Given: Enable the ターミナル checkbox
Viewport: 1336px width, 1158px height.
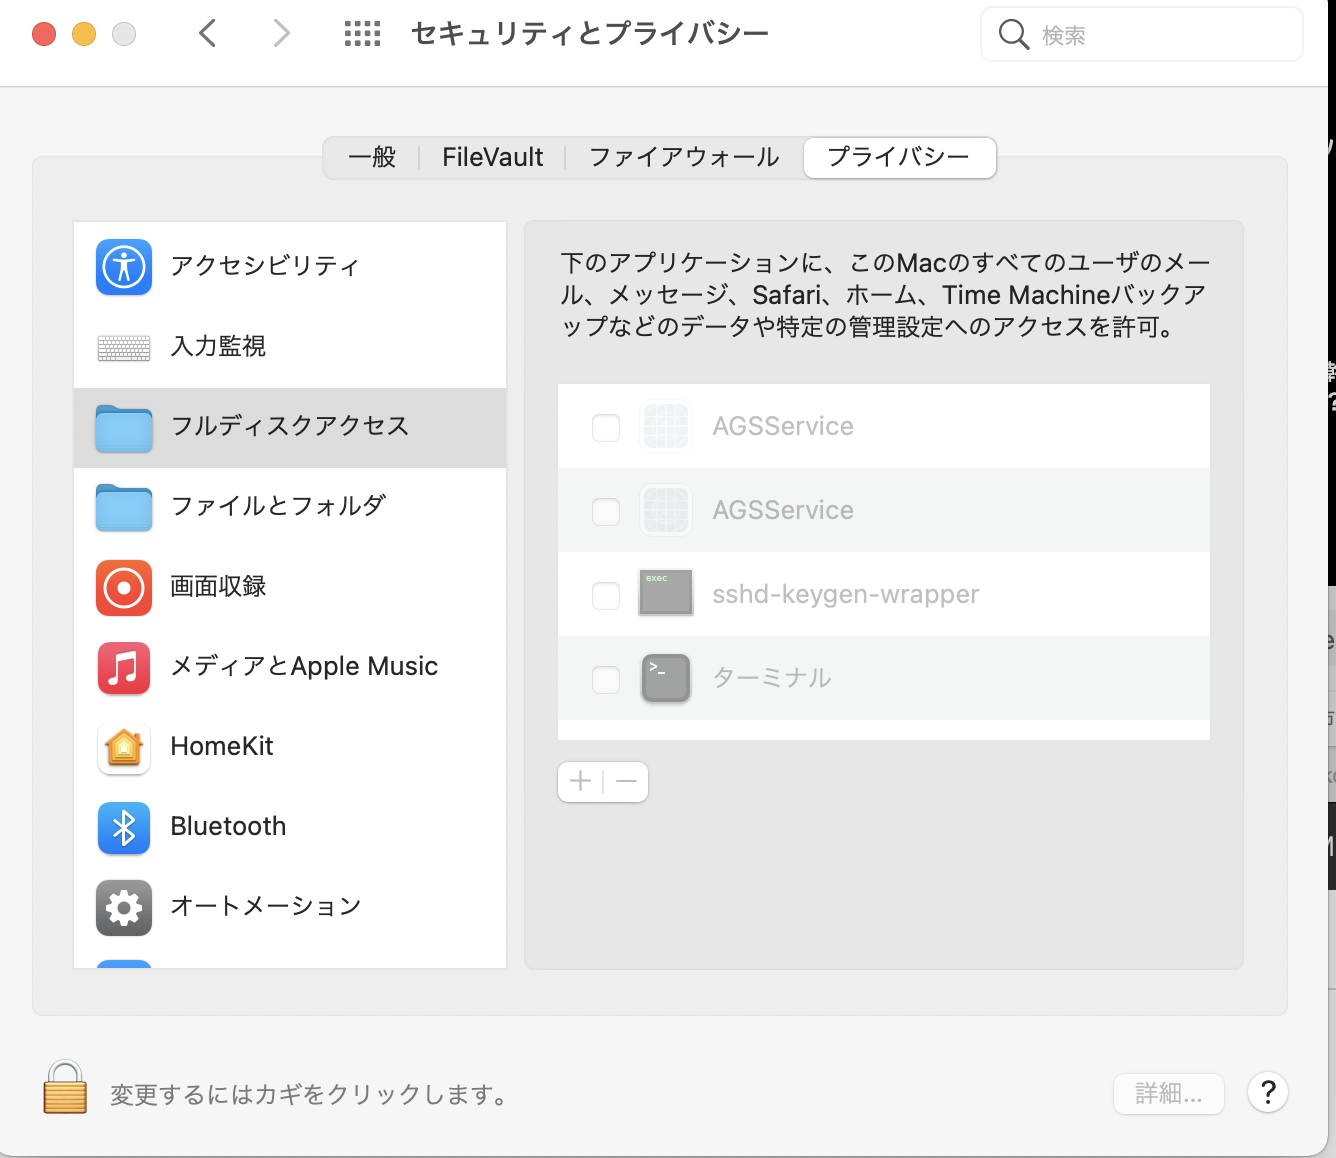Looking at the screenshot, I should pyautogui.click(x=606, y=680).
